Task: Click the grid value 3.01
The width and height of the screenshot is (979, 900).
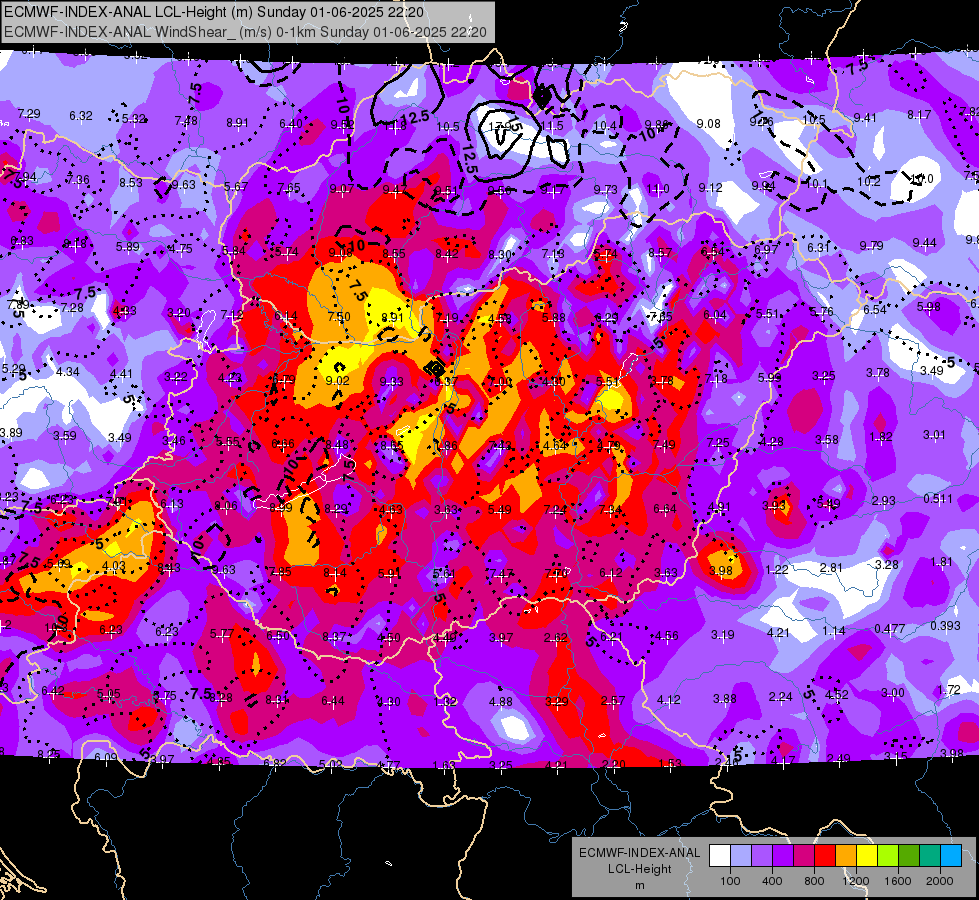Action: click(934, 435)
